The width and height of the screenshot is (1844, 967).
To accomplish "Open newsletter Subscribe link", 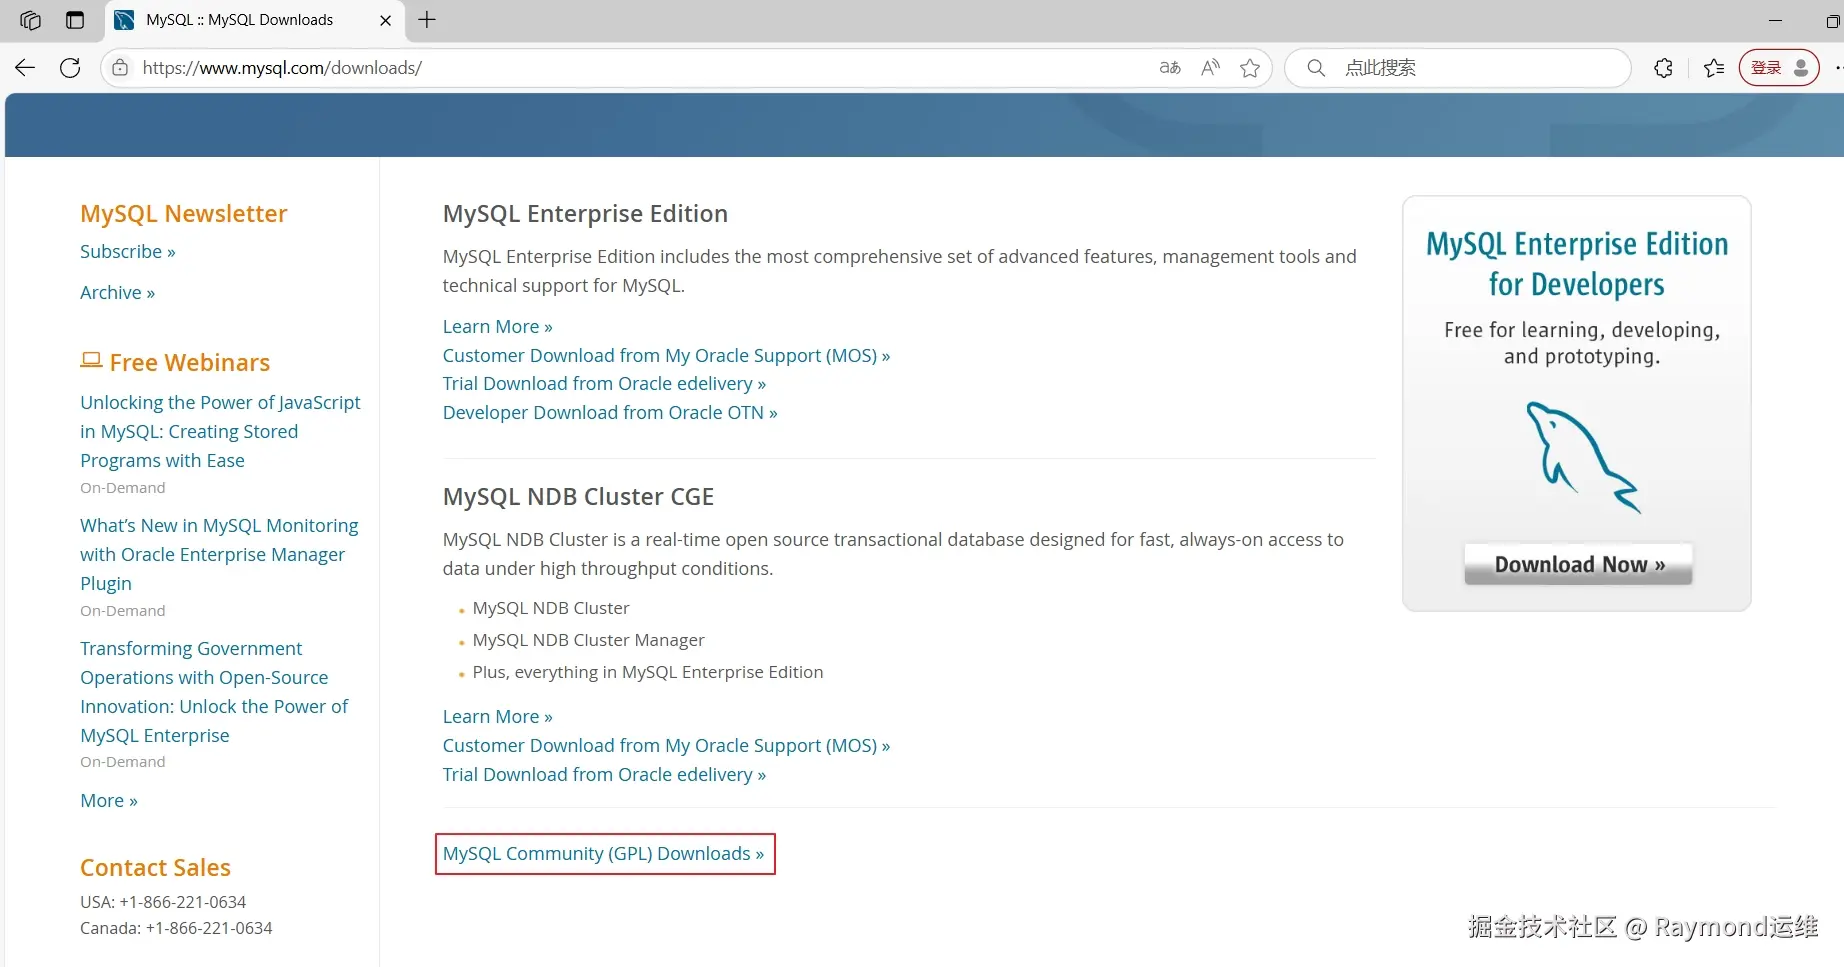I will tap(128, 252).
